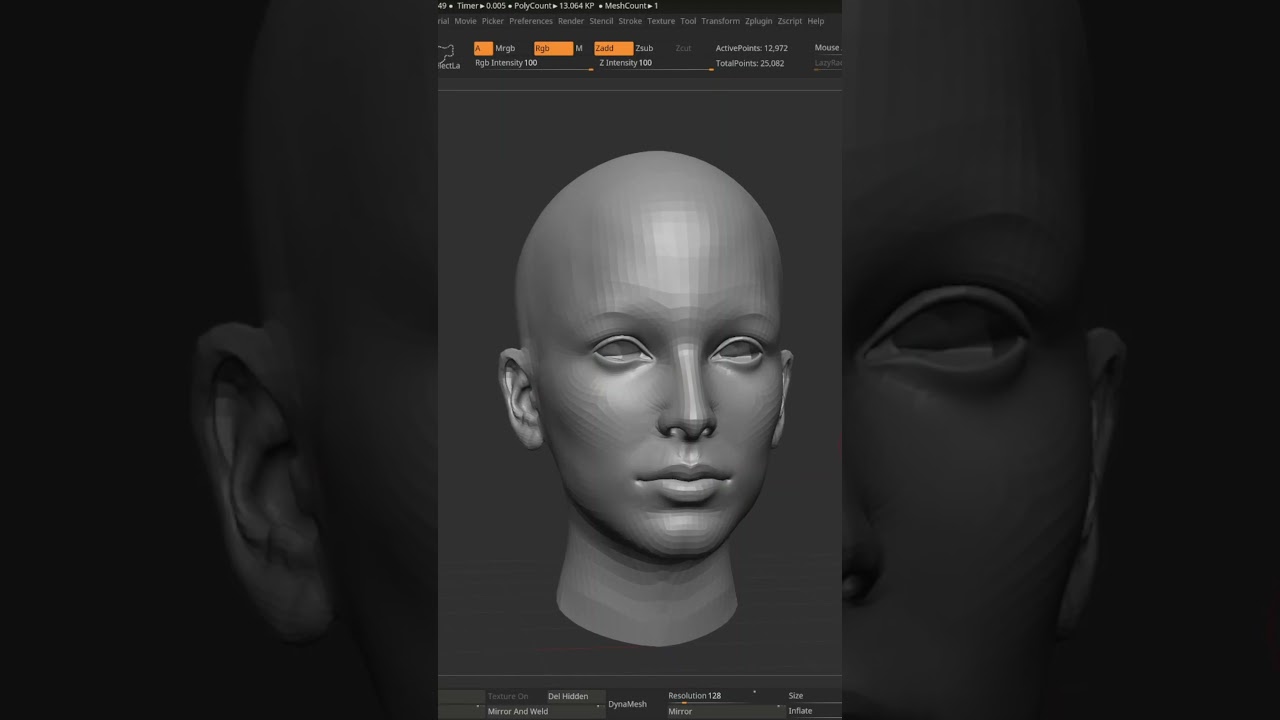Enable the Mrgb draw mode
Screen dimensions: 1280x720
tap(505, 48)
